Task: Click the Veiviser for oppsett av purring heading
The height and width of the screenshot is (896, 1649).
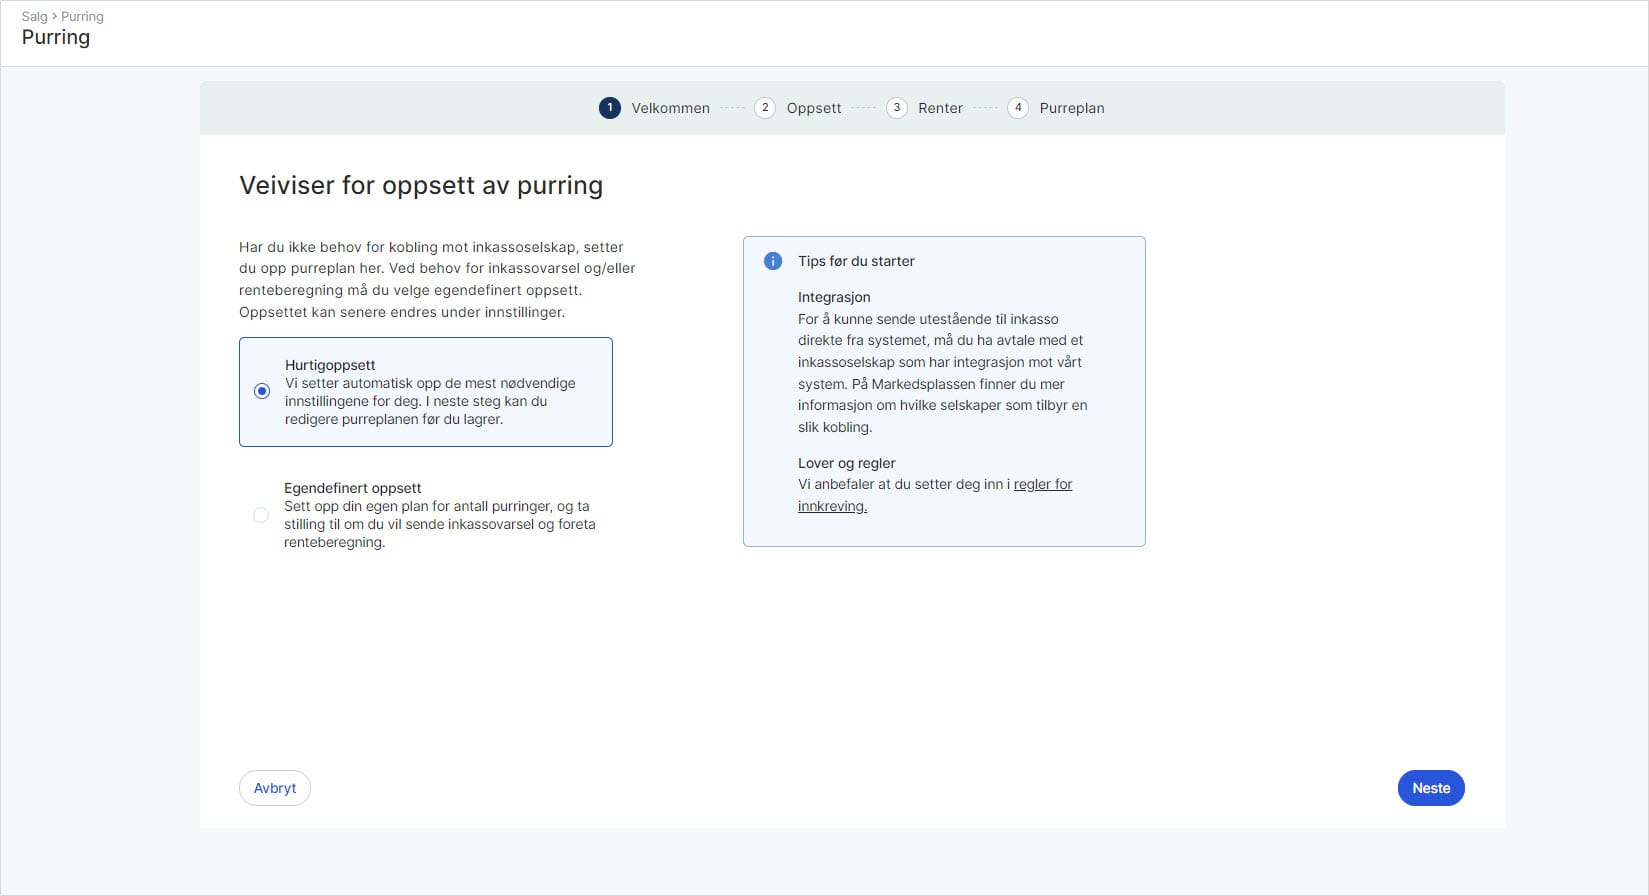Action: click(421, 186)
